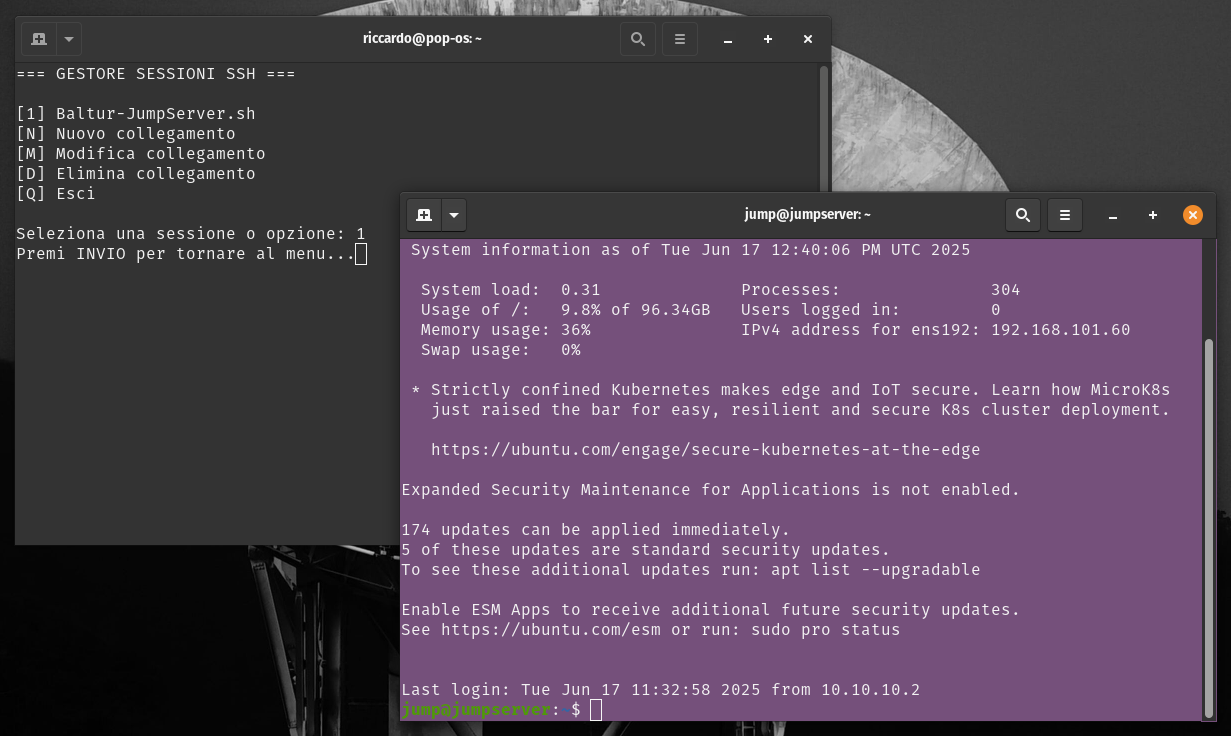The height and width of the screenshot is (736, 1231).
Task: Click the https://ubuntu.com/esm URL text
Action: pyautogui.click(x=551, y=630)
